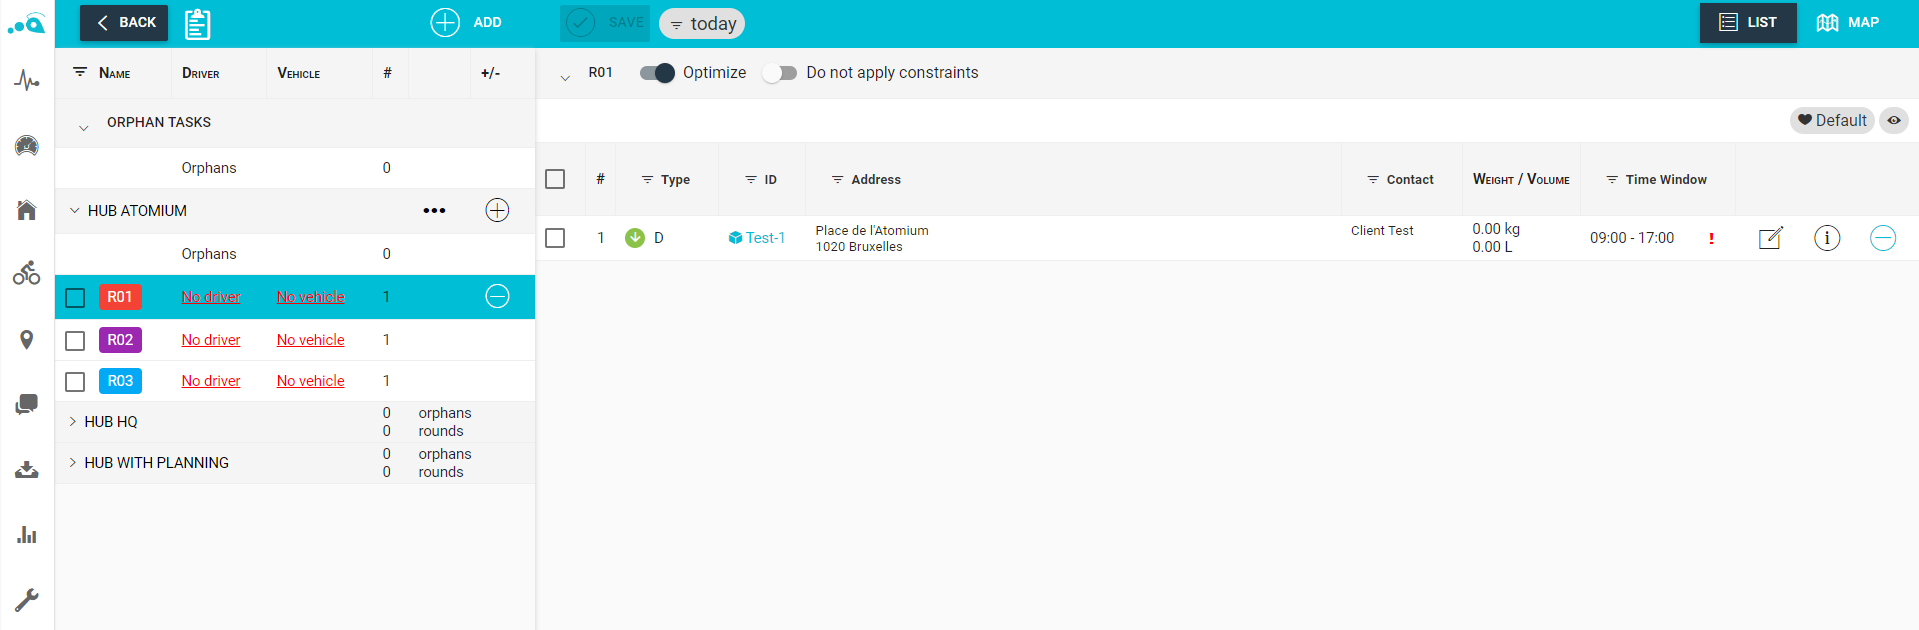1919x630 pixels.
Task: Open the Default view preset
Action: [x=1832, y=120]
